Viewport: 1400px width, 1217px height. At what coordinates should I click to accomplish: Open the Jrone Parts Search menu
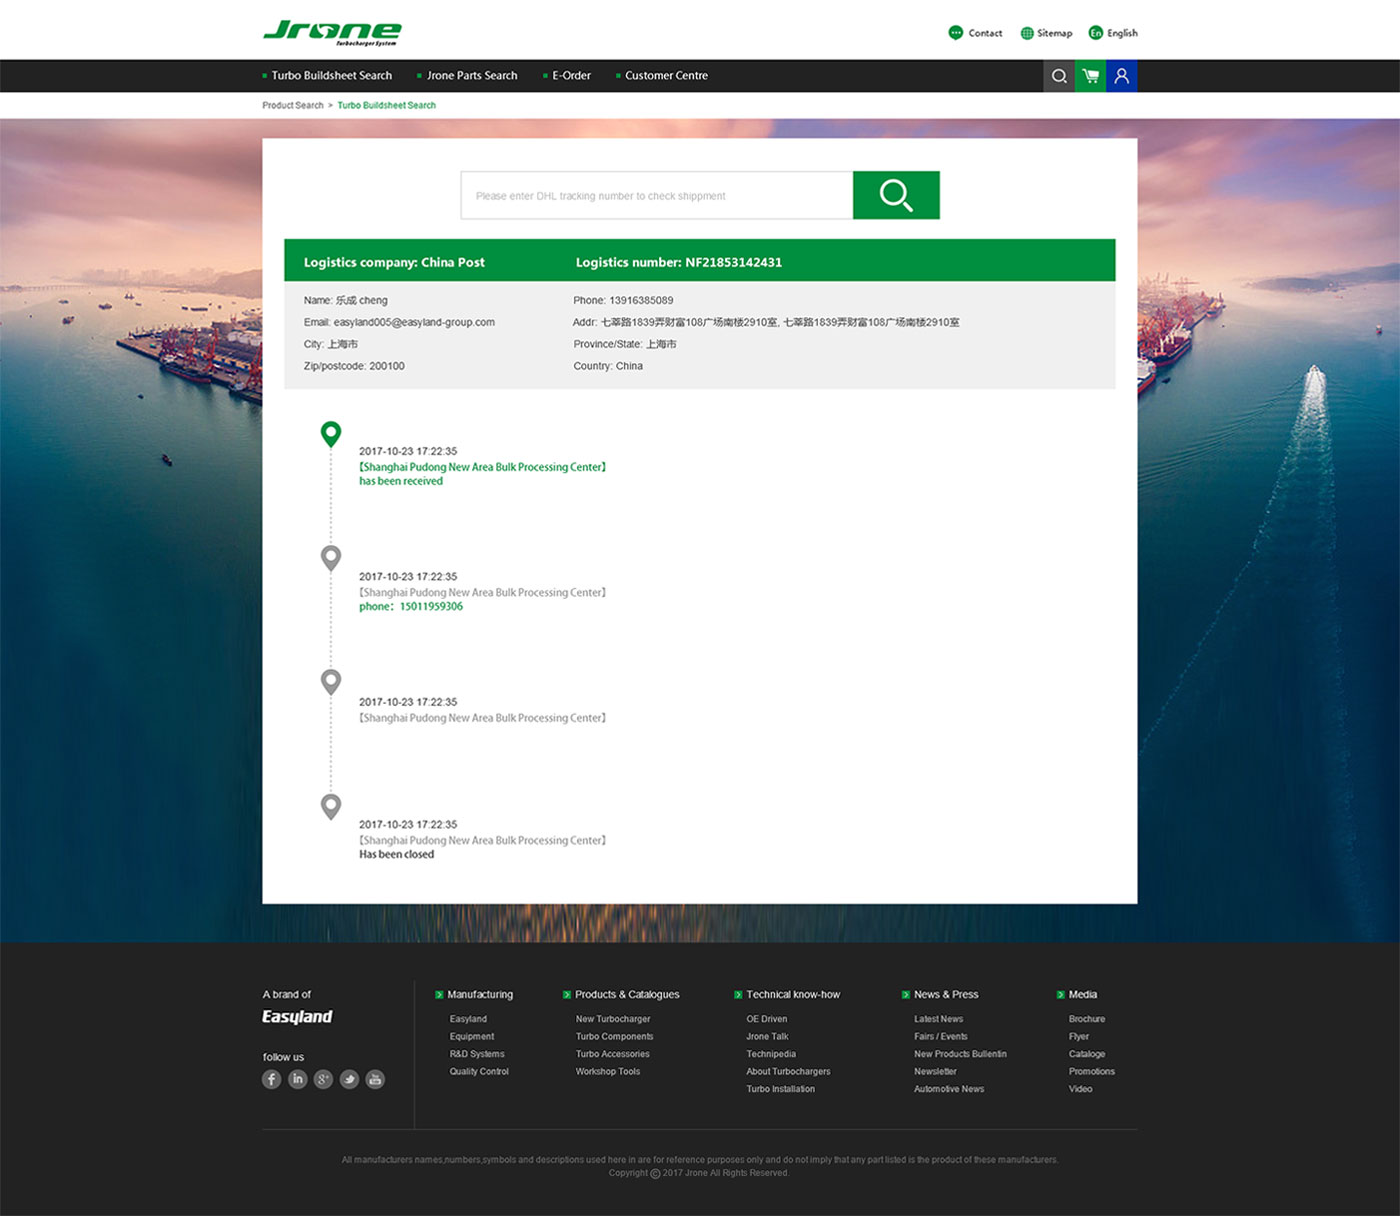471,76
